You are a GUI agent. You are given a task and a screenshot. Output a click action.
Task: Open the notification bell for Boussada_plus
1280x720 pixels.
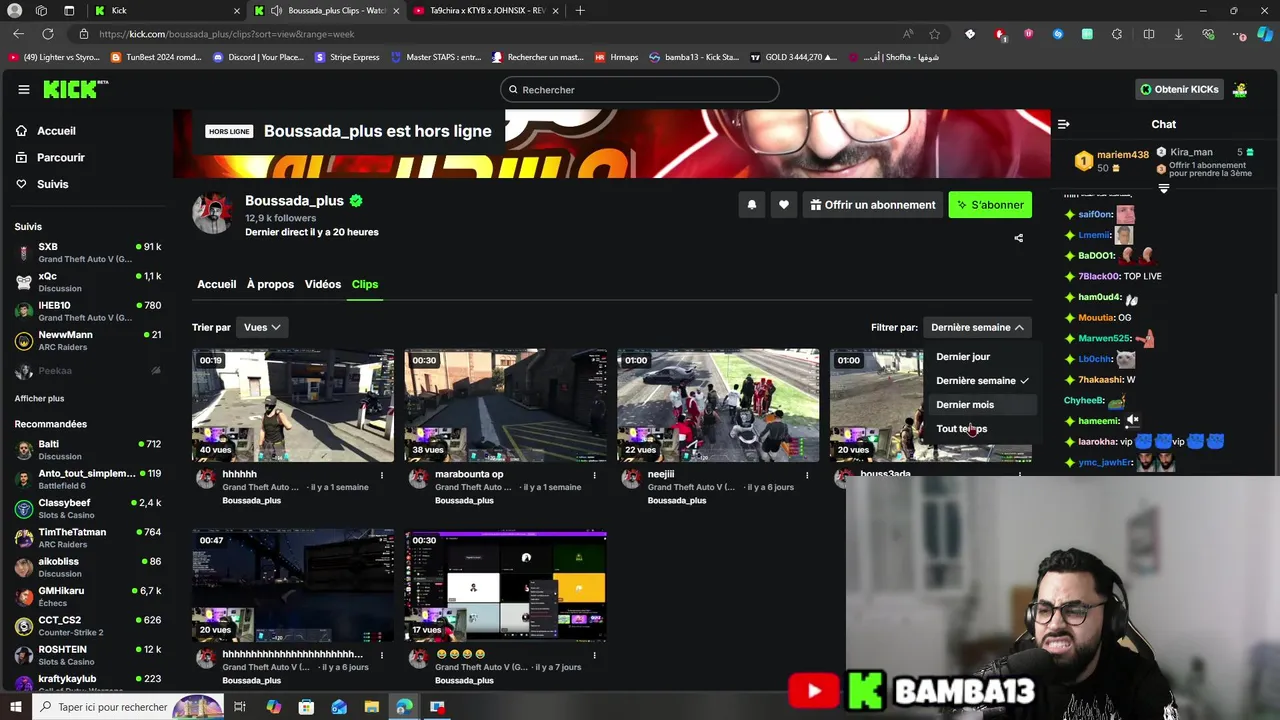click(752, 205)
